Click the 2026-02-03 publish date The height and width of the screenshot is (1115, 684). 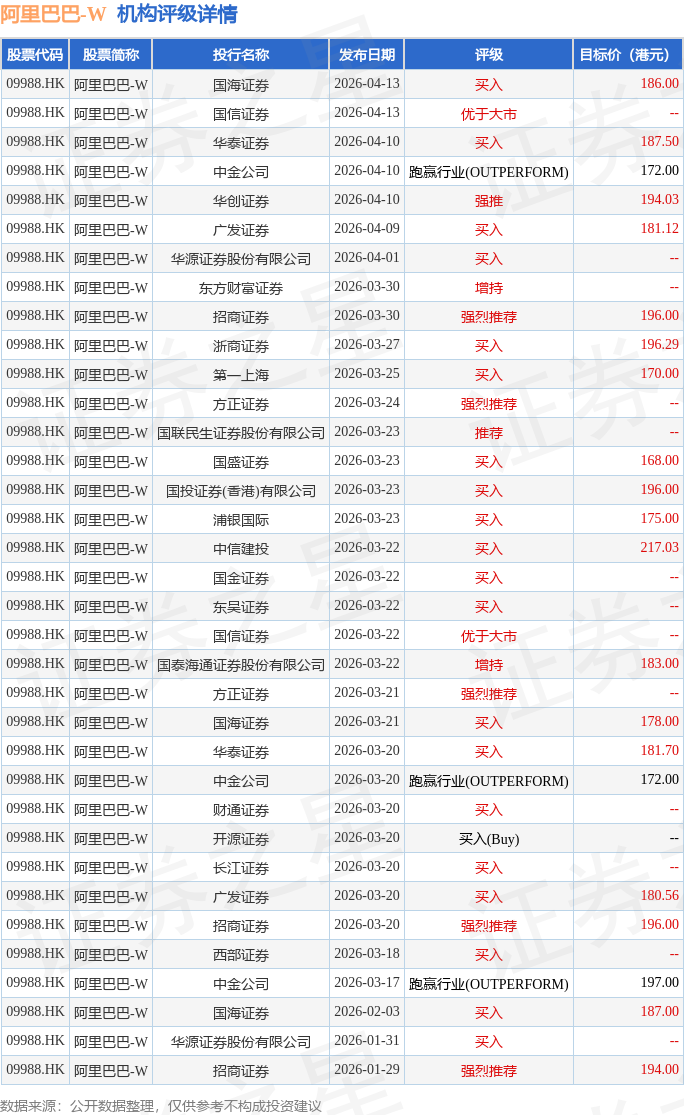[x=367, y=1012]
